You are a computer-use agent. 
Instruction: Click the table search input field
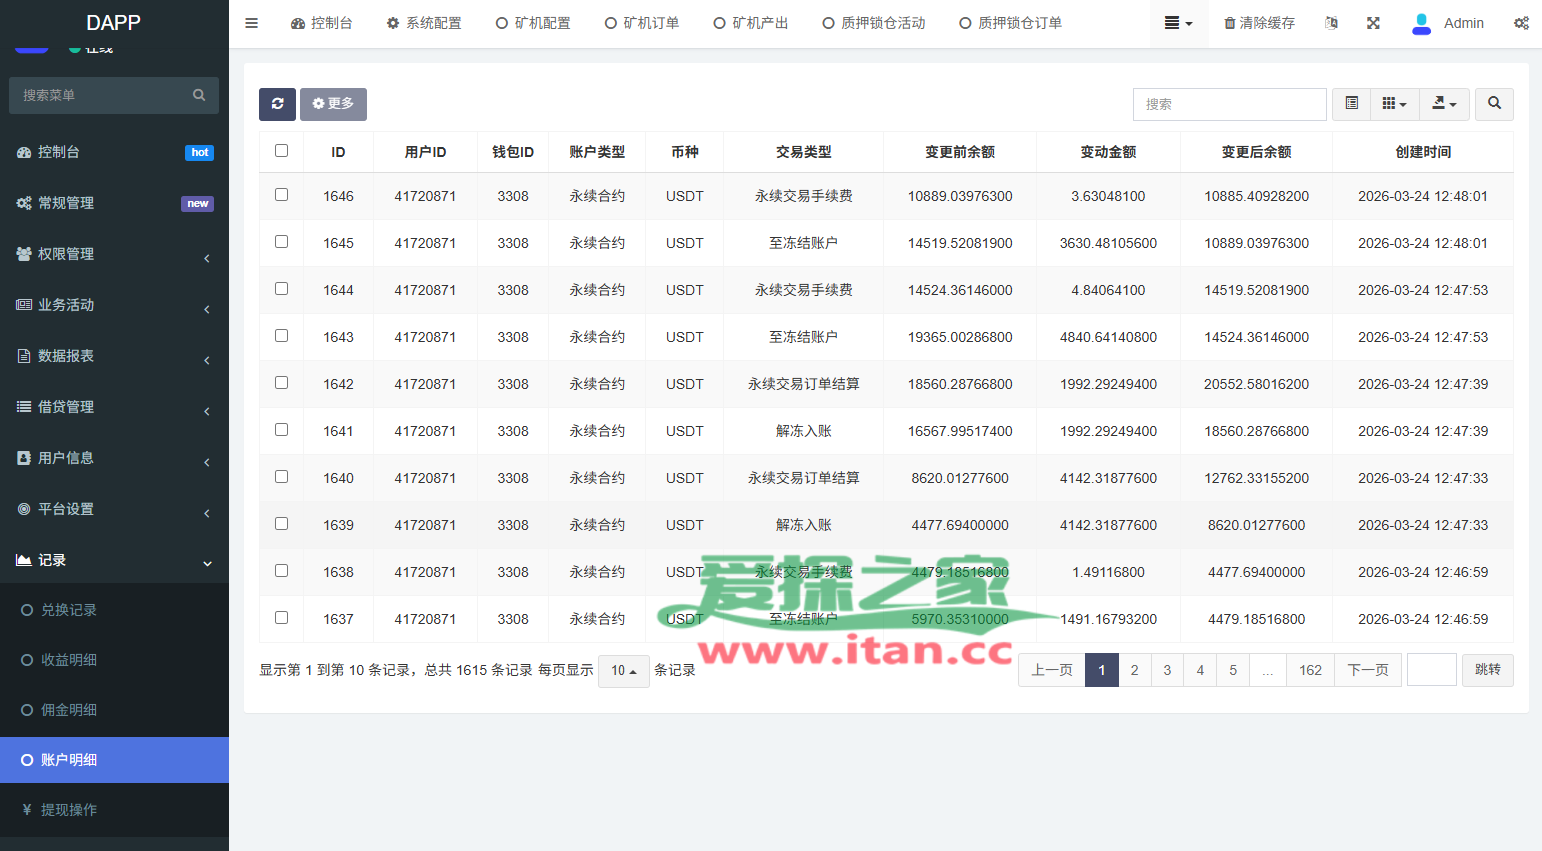click(x=1229, y=104)
